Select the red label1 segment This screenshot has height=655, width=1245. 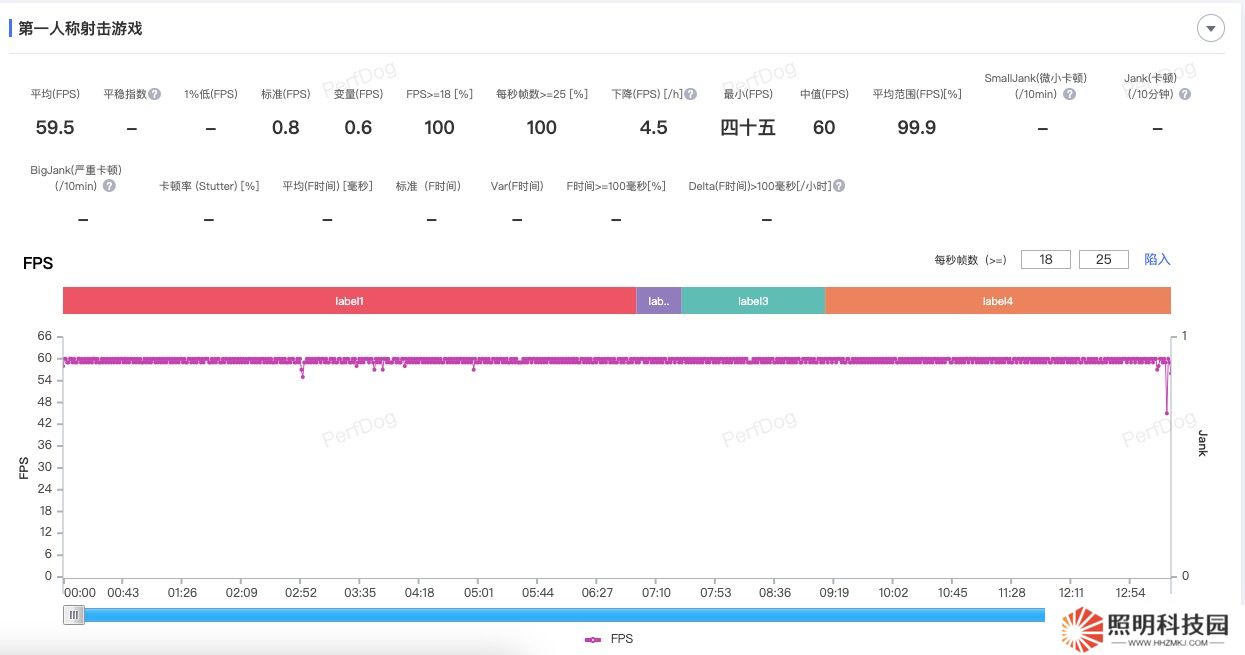(349, 301)
